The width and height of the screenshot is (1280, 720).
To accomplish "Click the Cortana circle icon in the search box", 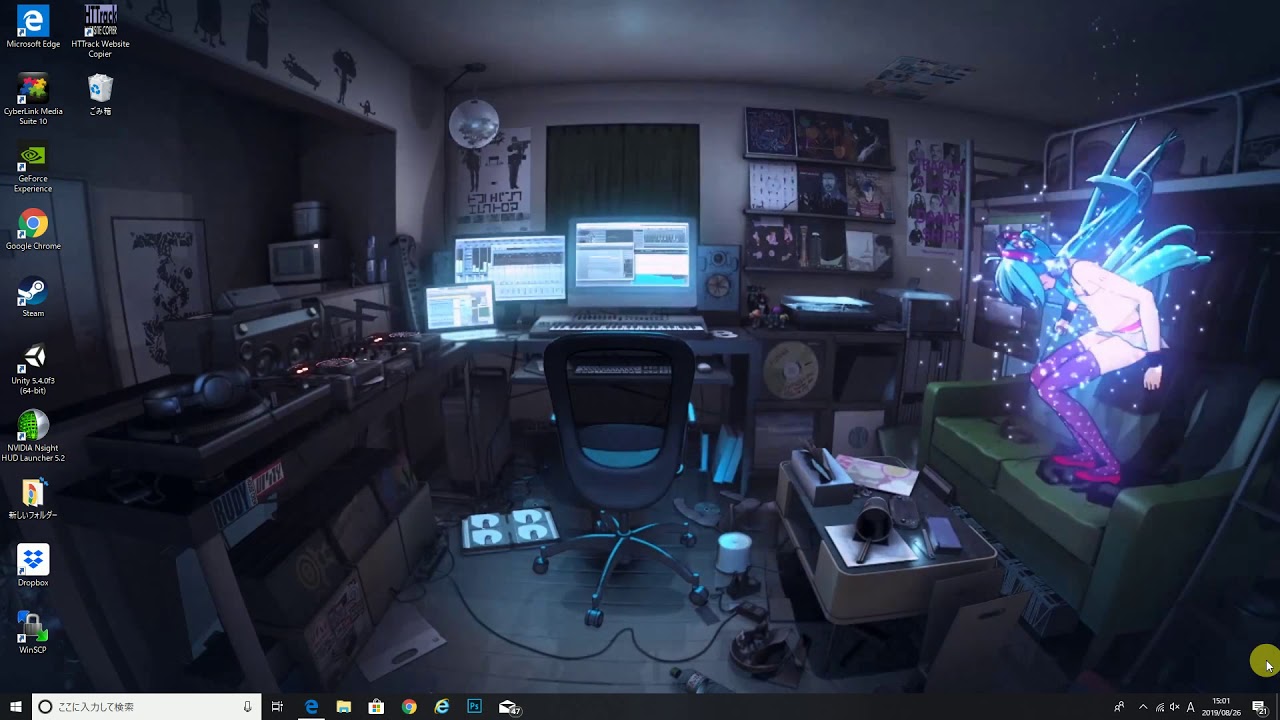I will click(x=45, y=707).
